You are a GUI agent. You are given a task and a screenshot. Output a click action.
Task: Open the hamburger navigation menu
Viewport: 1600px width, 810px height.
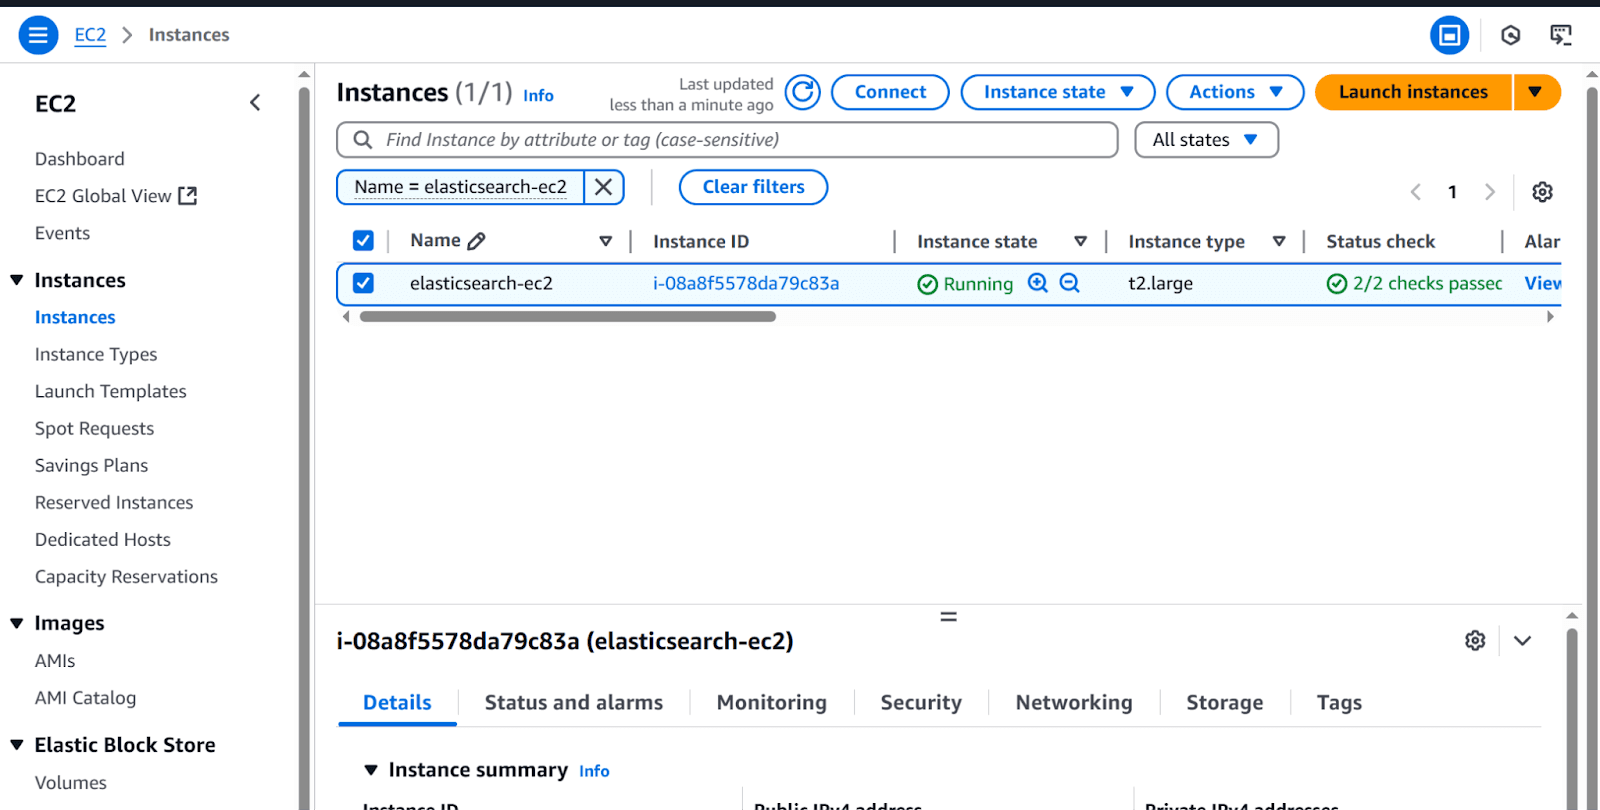click(x=38, y=35)
